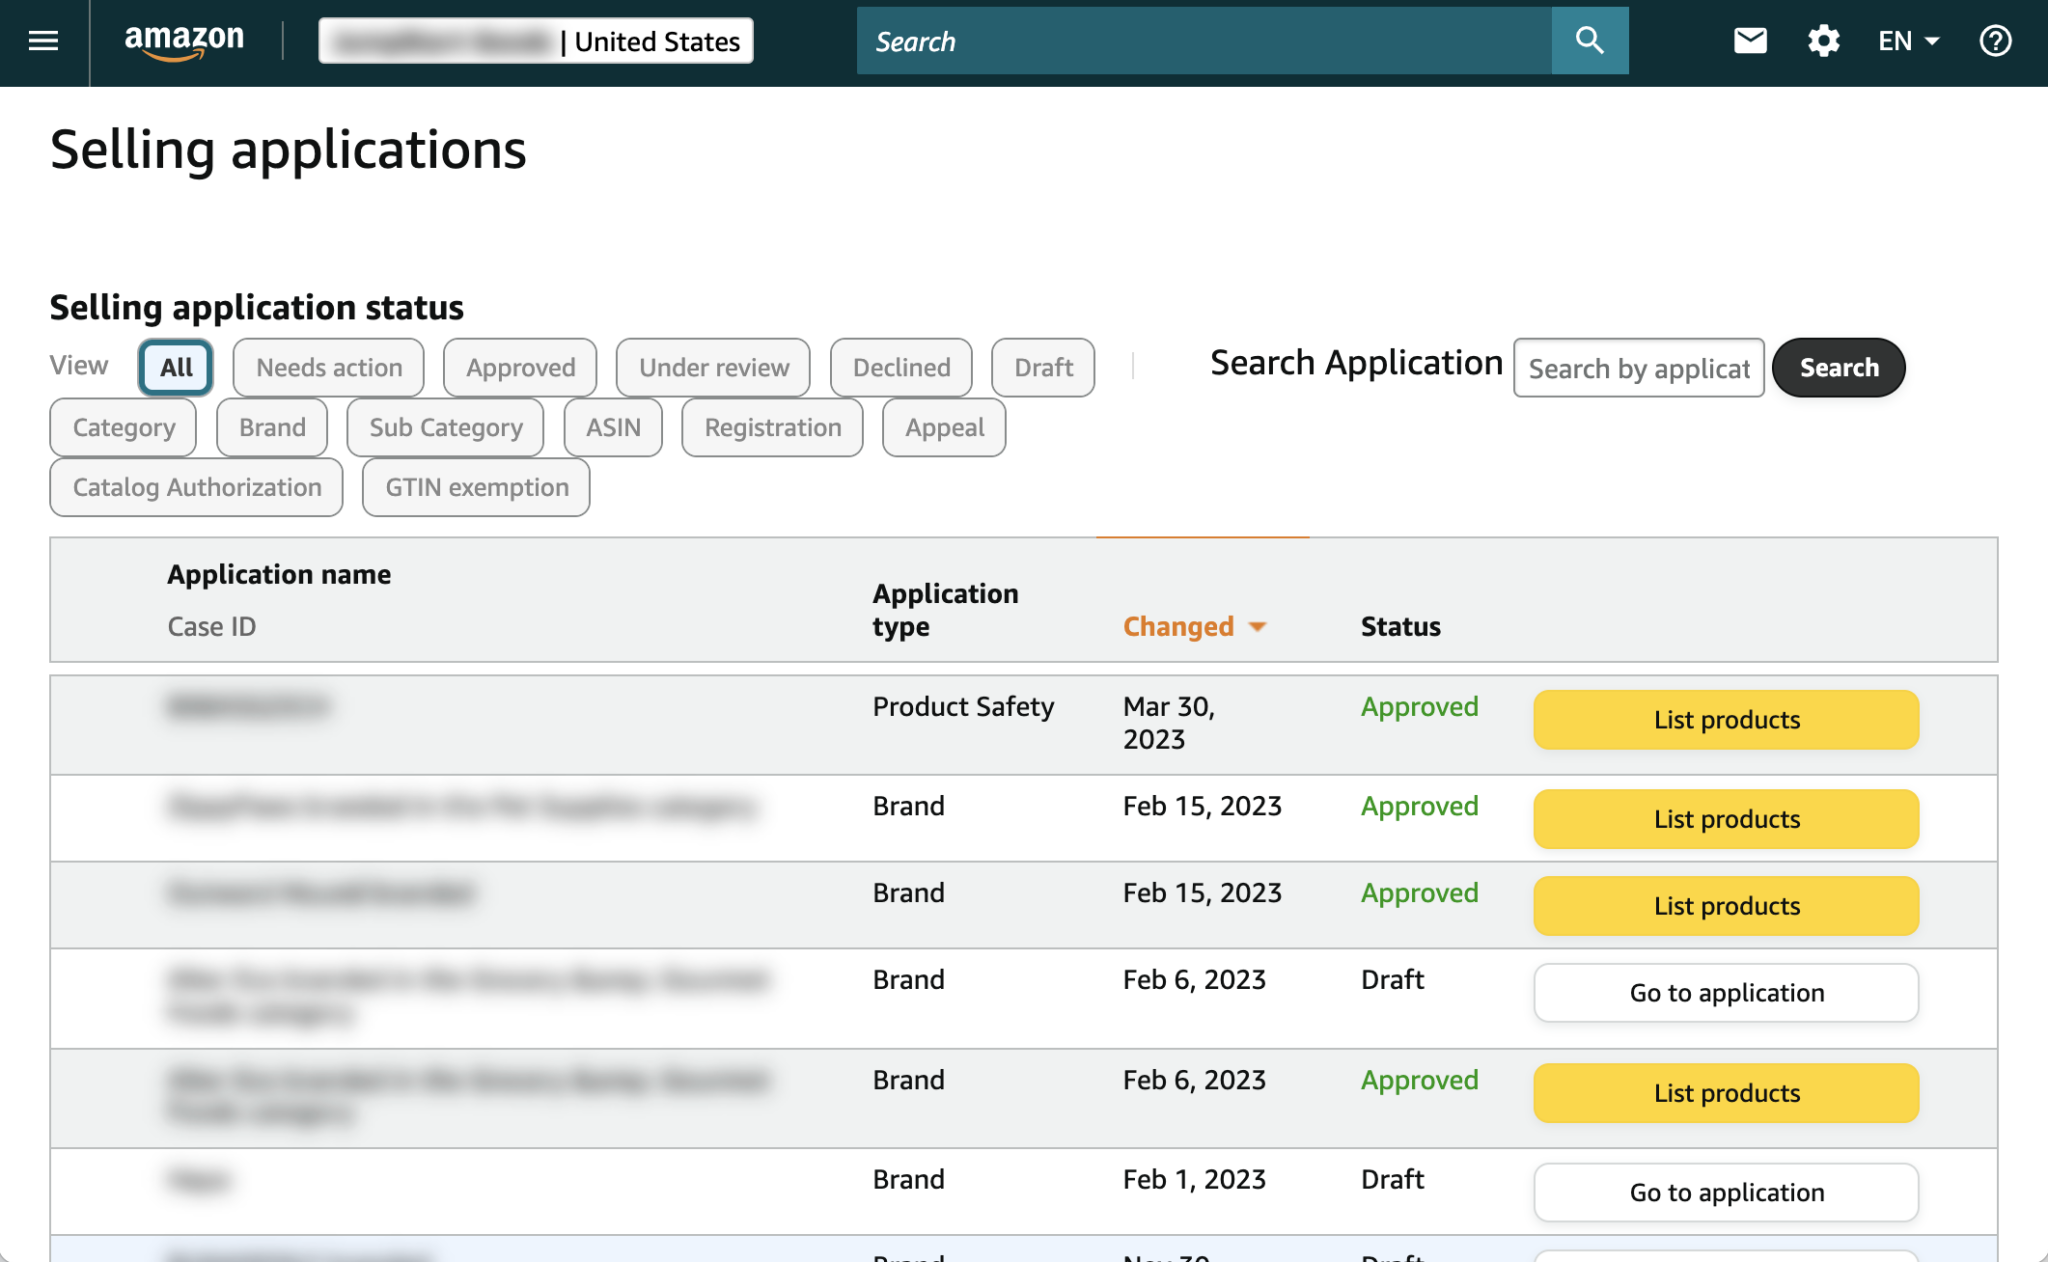Open messages via the envelope icon
Viewport: 2048px width, 1262px height.
(1749, 40)
